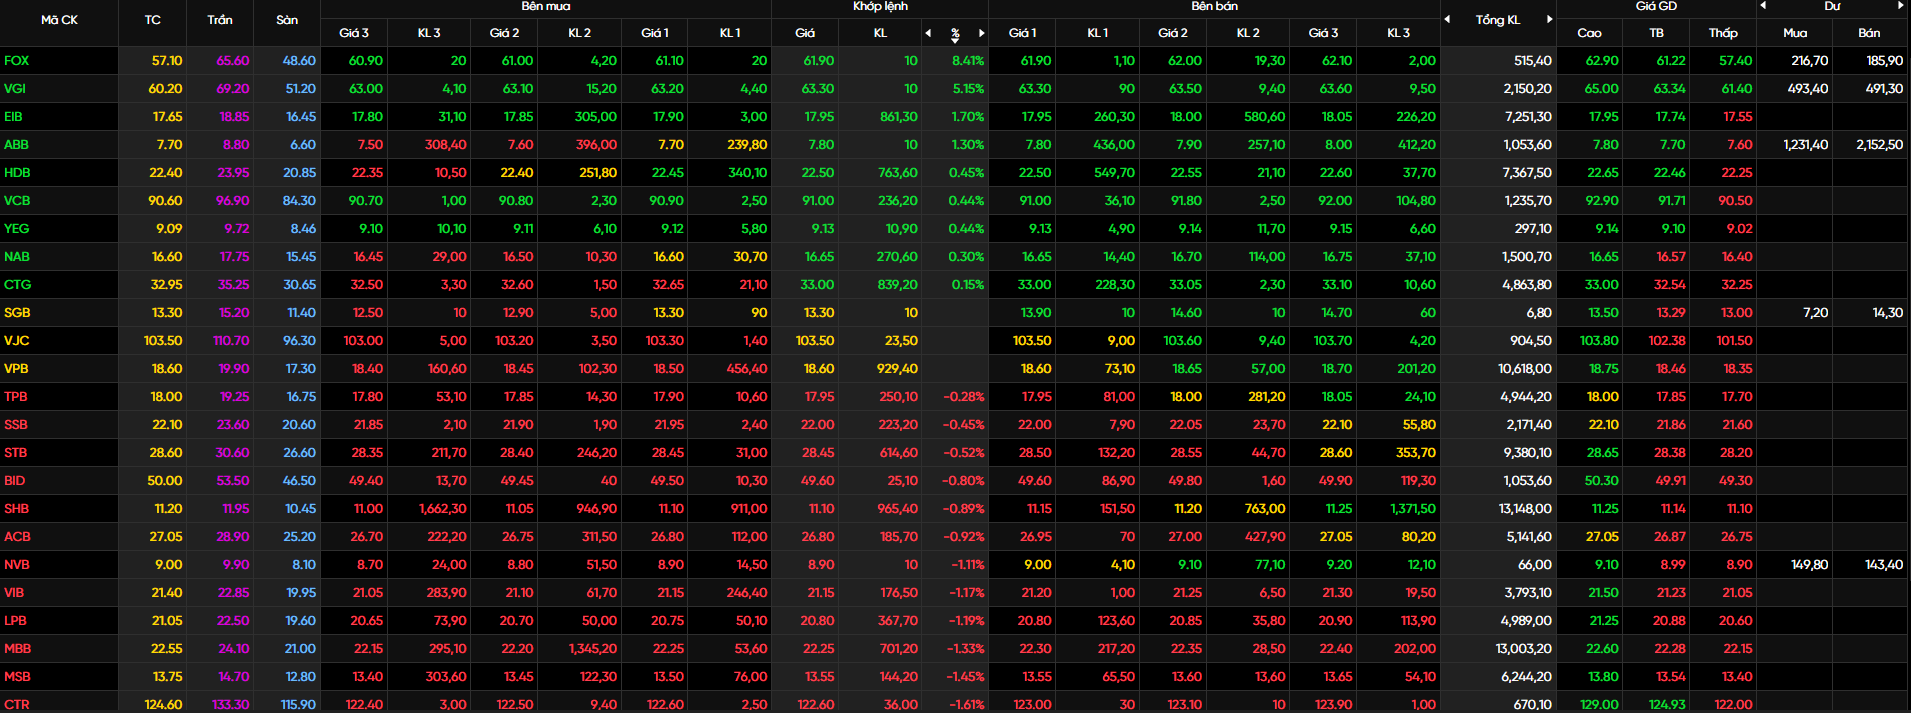Open the NAB stock symbol
Screen dimensions: 1911x713
17,257
